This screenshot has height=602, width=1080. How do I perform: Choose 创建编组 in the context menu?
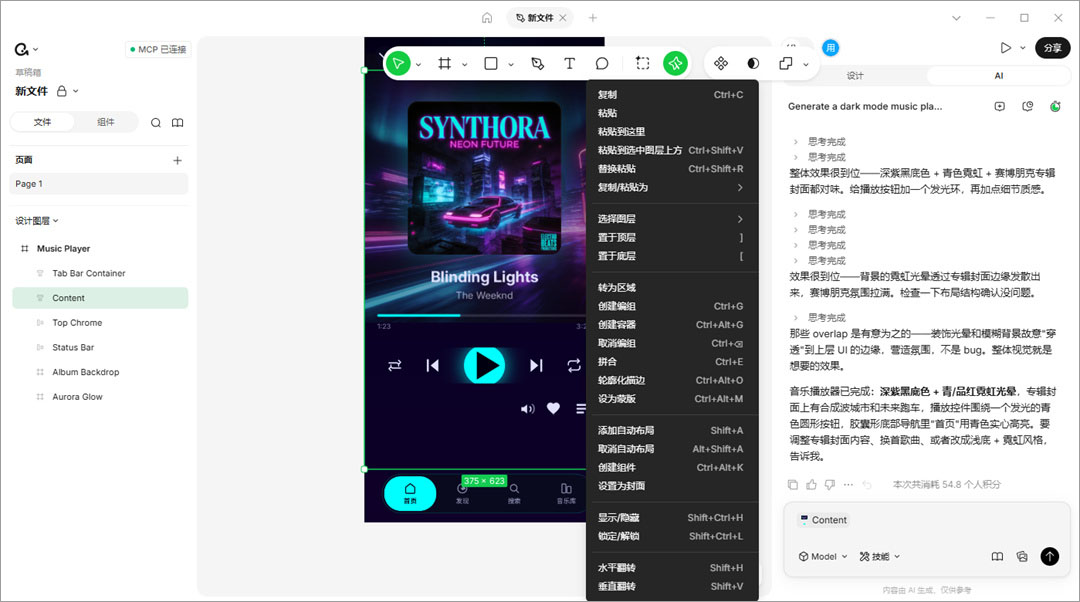click(672, 306)
